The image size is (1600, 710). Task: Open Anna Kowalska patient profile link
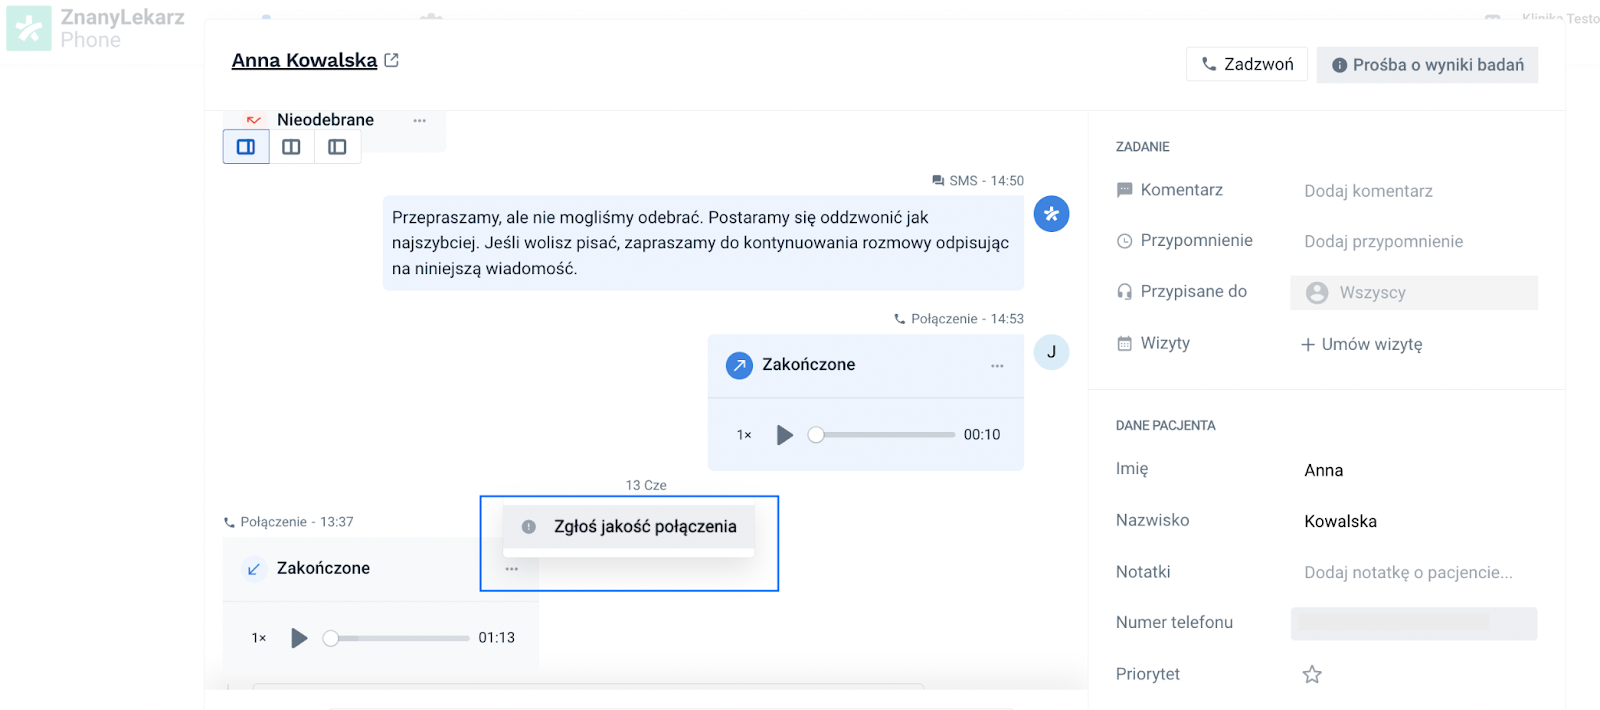304,60
